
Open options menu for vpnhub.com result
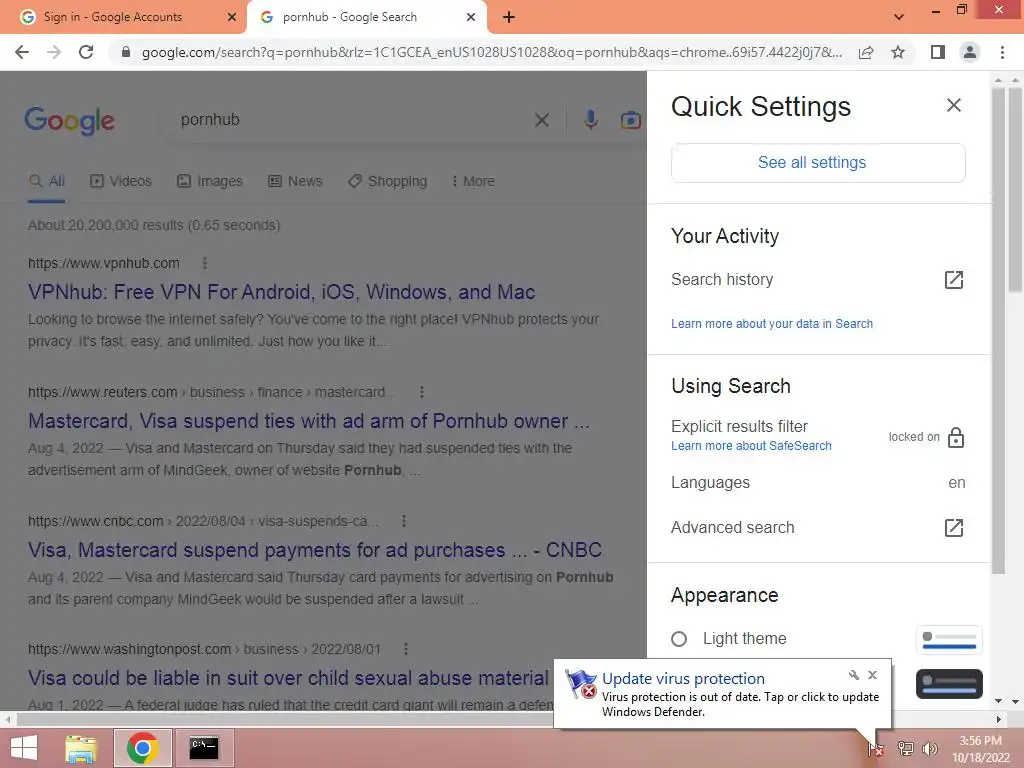[205, 263]
